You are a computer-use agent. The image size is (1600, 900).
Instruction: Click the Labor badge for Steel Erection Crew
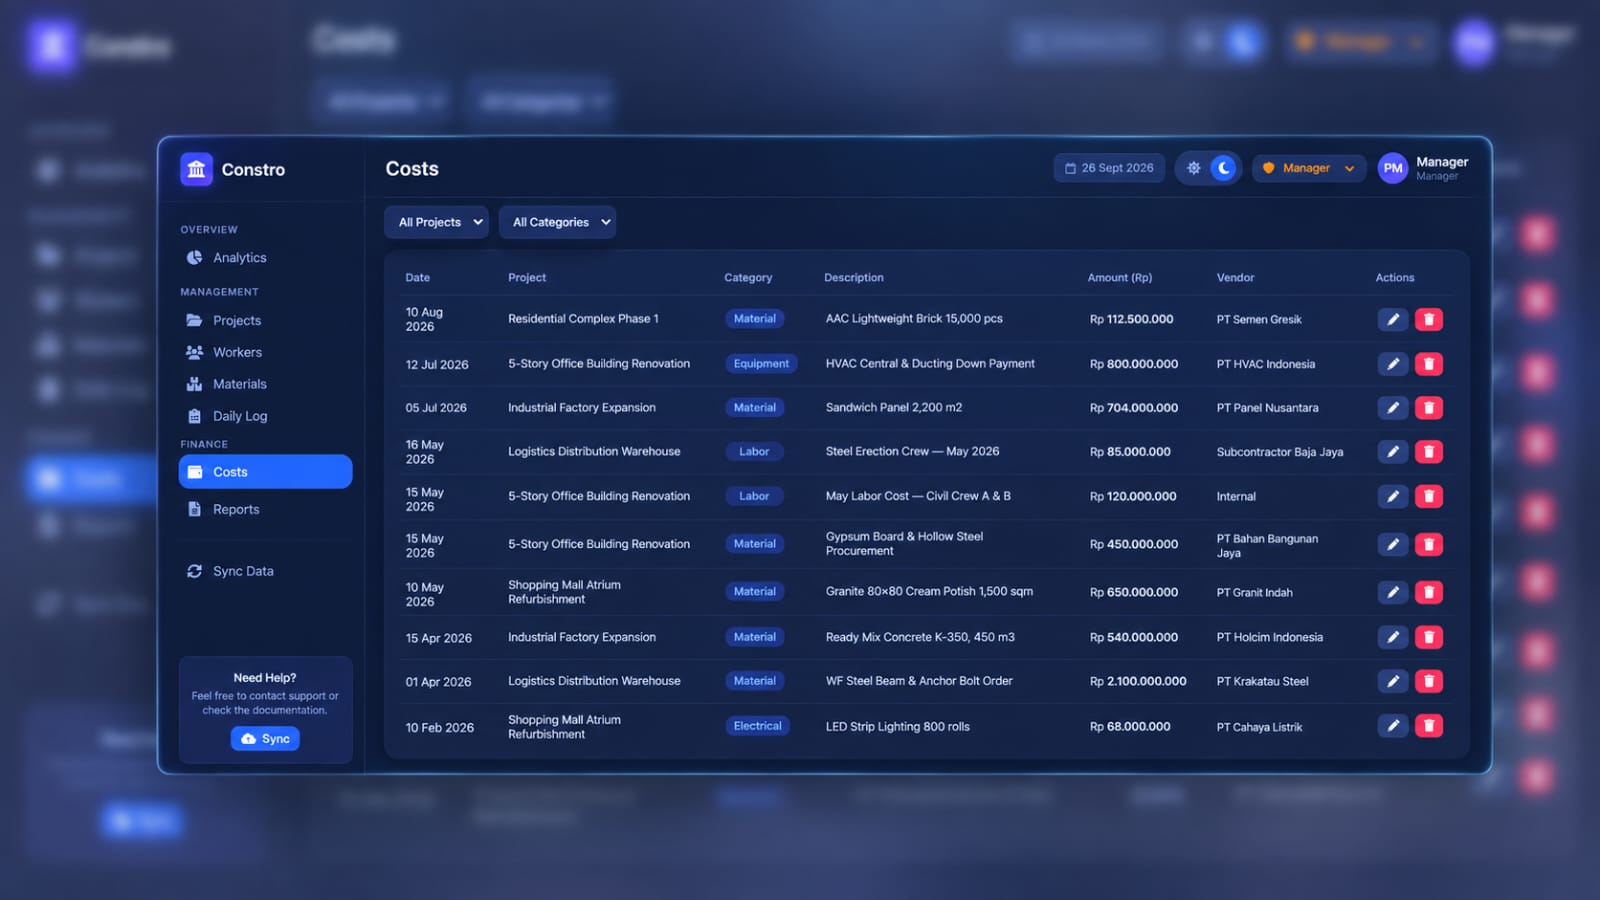pos(754,452)
